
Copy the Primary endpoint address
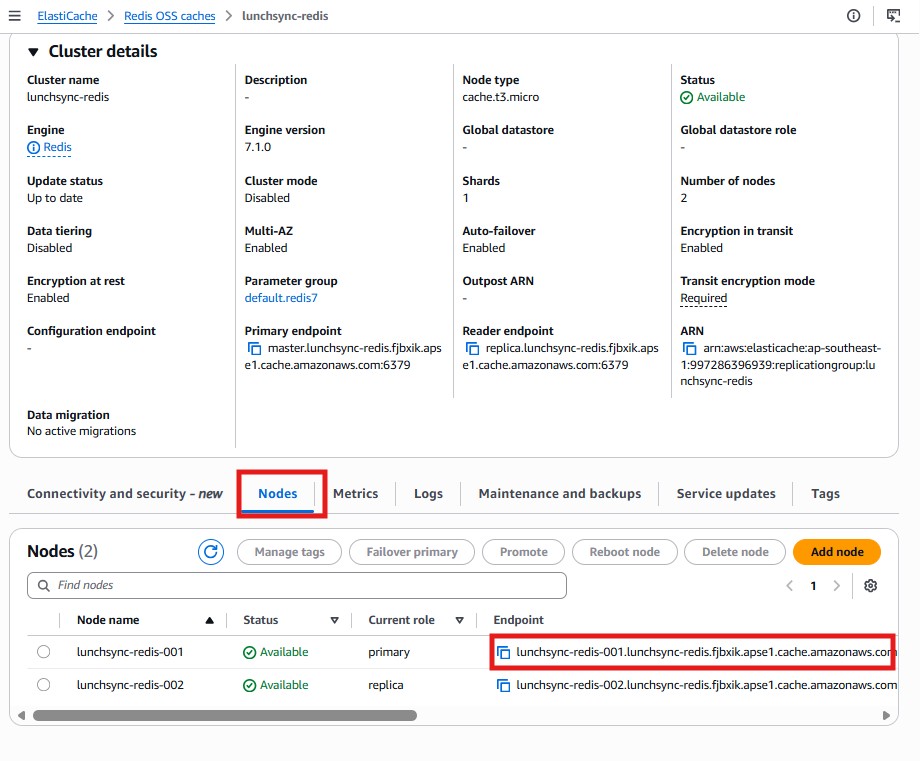254,349
